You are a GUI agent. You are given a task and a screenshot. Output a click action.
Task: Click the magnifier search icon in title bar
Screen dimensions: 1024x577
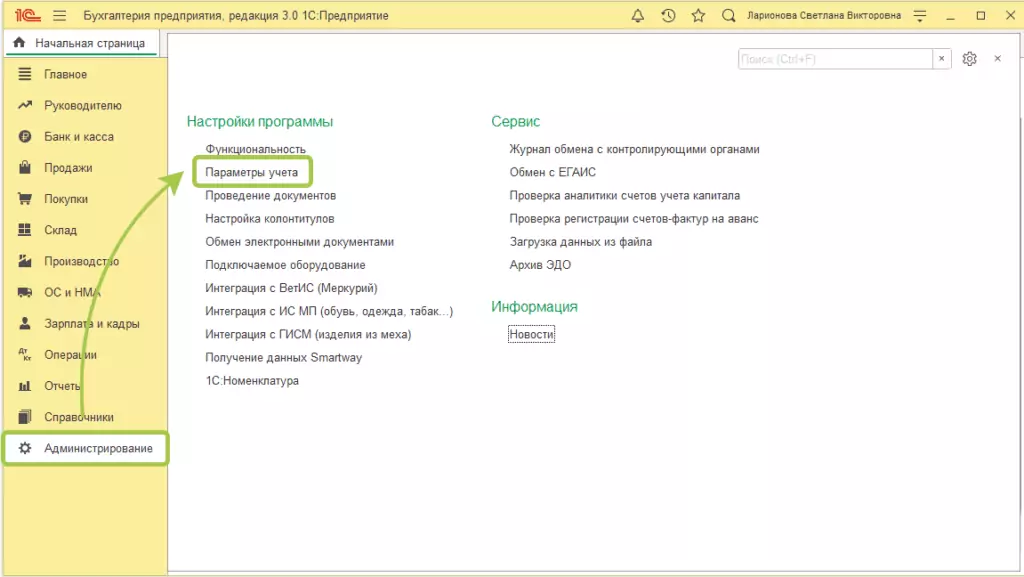click(728, 16)
